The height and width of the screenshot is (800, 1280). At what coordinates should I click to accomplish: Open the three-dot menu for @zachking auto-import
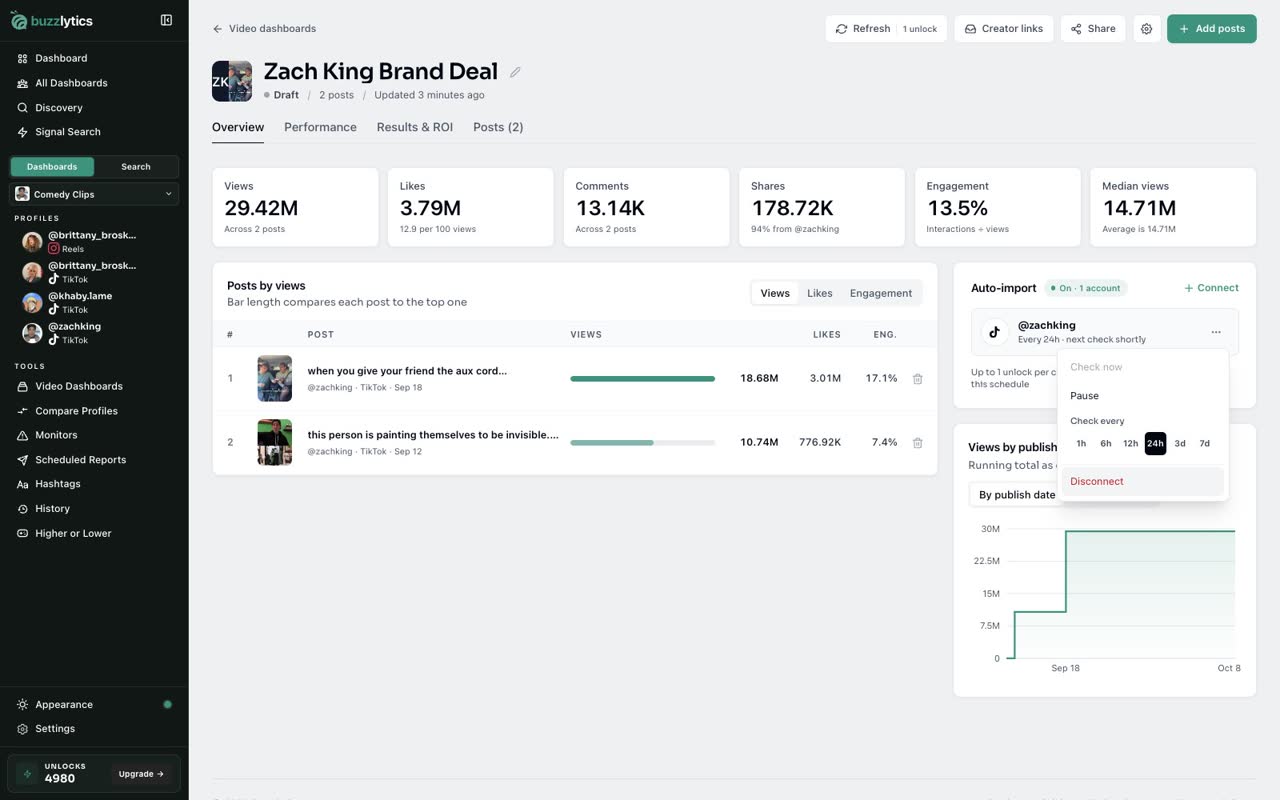[1216, 332]
